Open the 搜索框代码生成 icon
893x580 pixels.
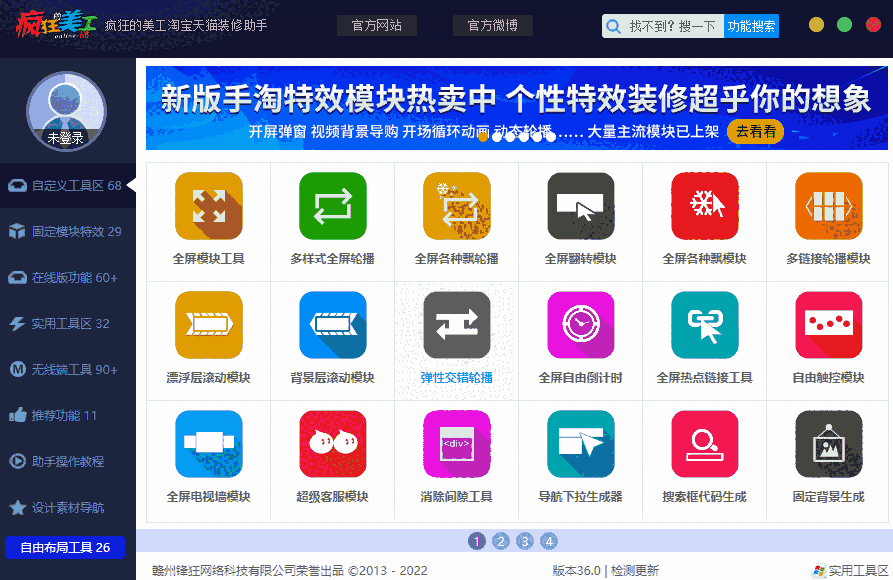click(705, 444)
